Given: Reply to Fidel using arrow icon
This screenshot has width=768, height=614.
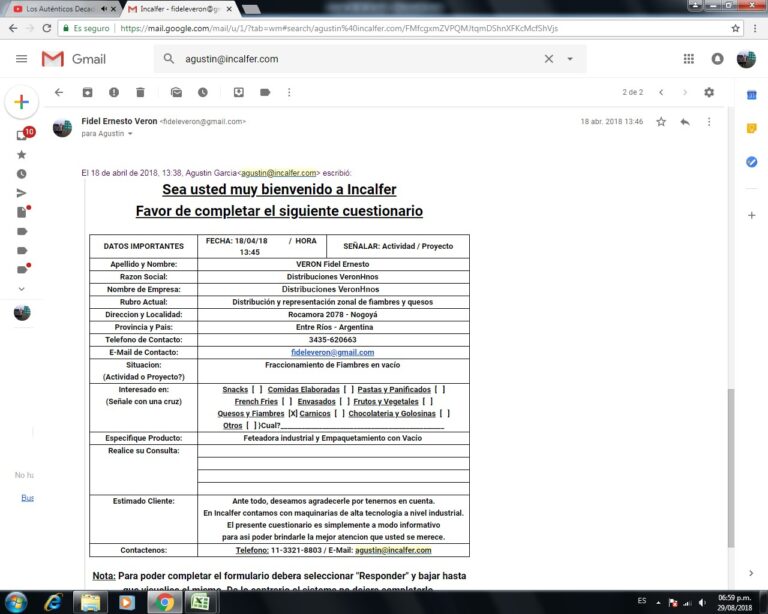Looking at the screenshot, I should [685, 122].
